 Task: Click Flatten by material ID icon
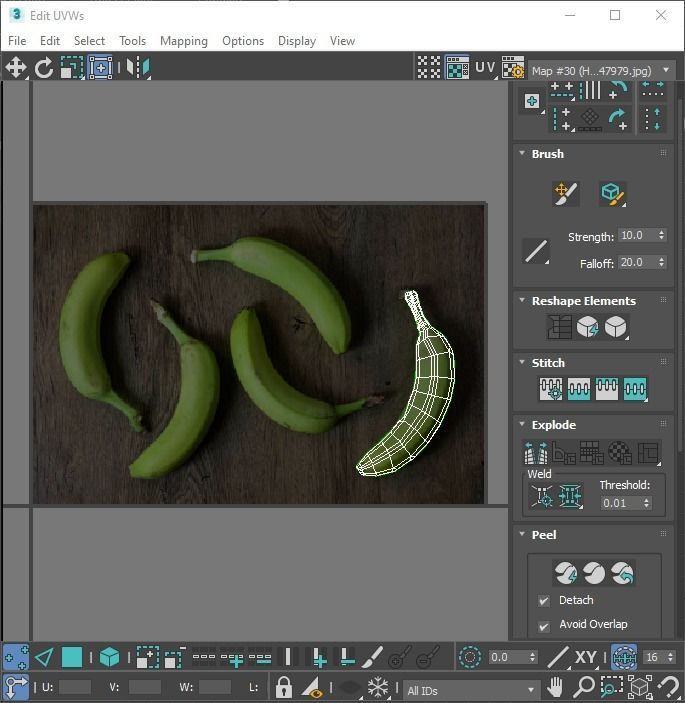(620, 453)
